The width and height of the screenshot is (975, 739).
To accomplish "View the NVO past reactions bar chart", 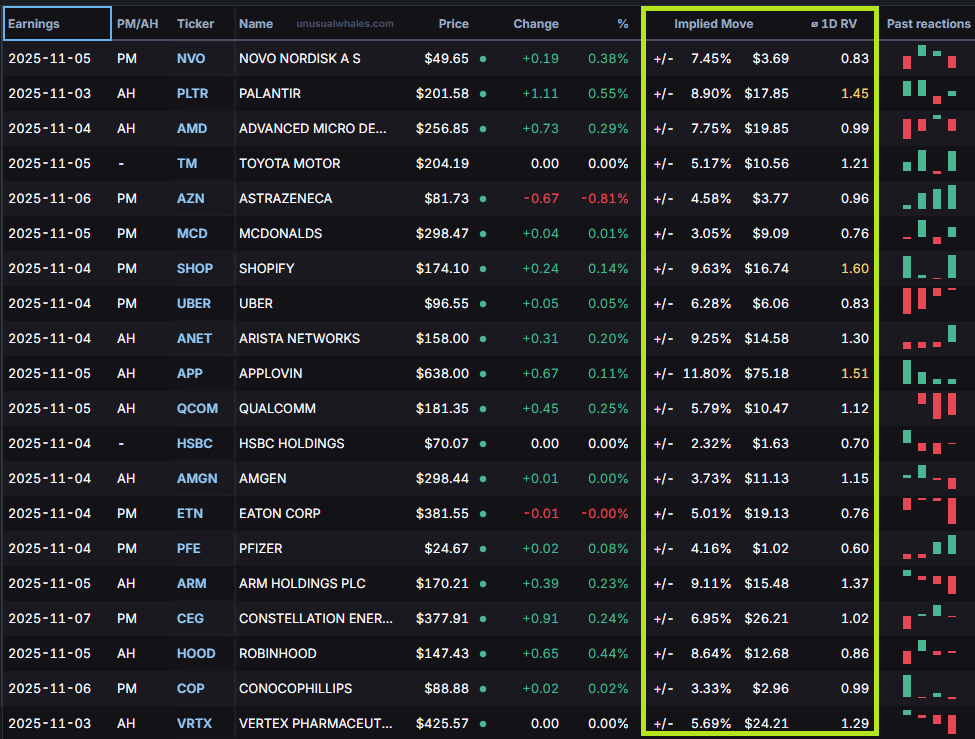I will pos(929,57).
